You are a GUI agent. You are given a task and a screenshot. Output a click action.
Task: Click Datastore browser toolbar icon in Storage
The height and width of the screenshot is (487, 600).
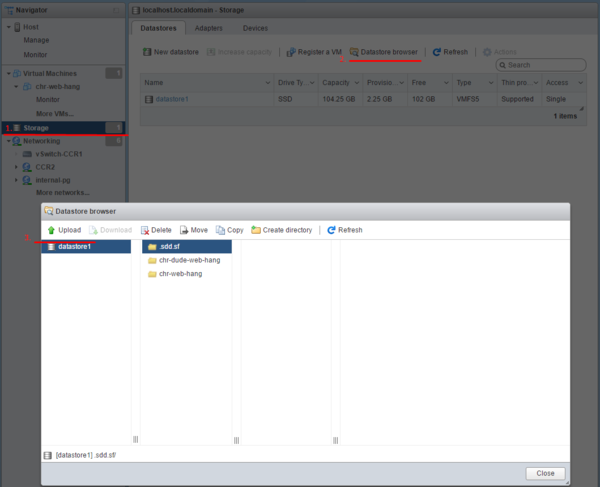tap(354, 52)
